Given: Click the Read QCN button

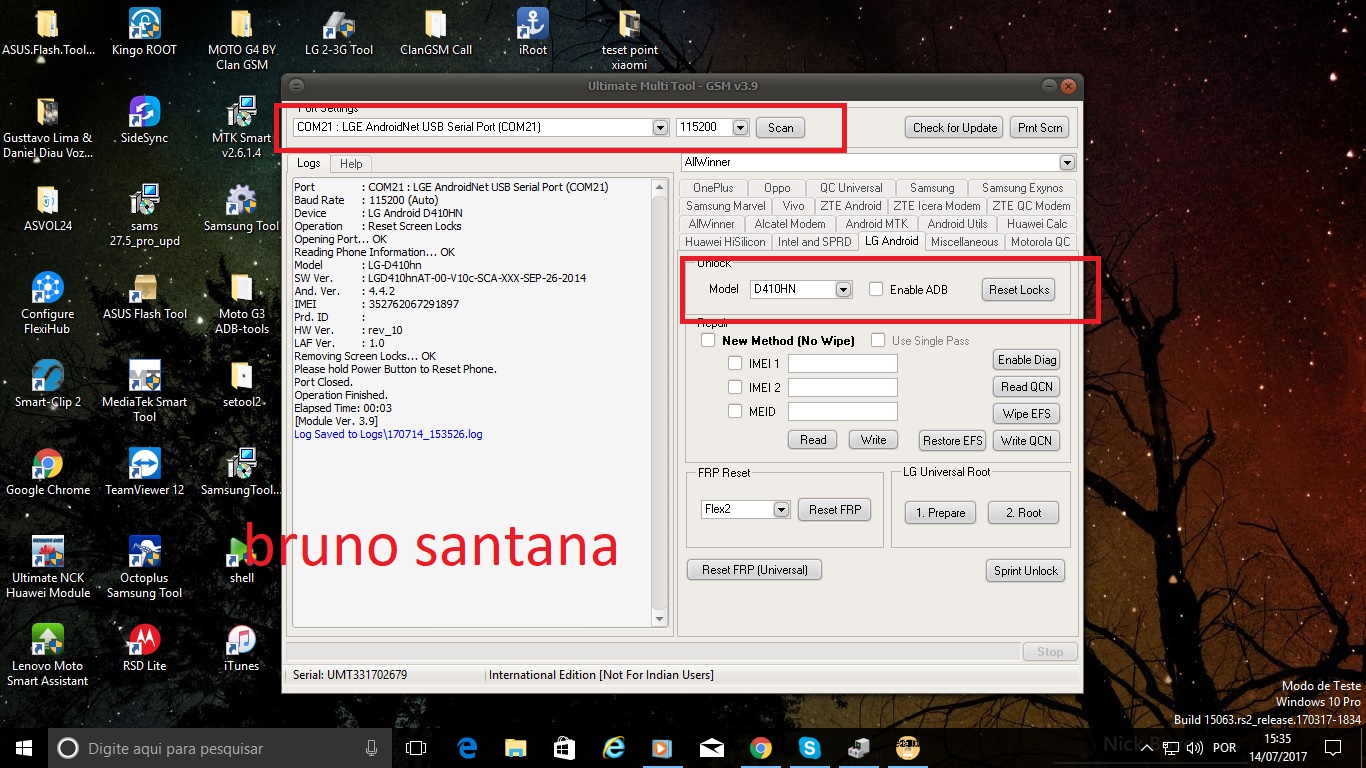Looking at the screenshot, I should coord(1026,386).
